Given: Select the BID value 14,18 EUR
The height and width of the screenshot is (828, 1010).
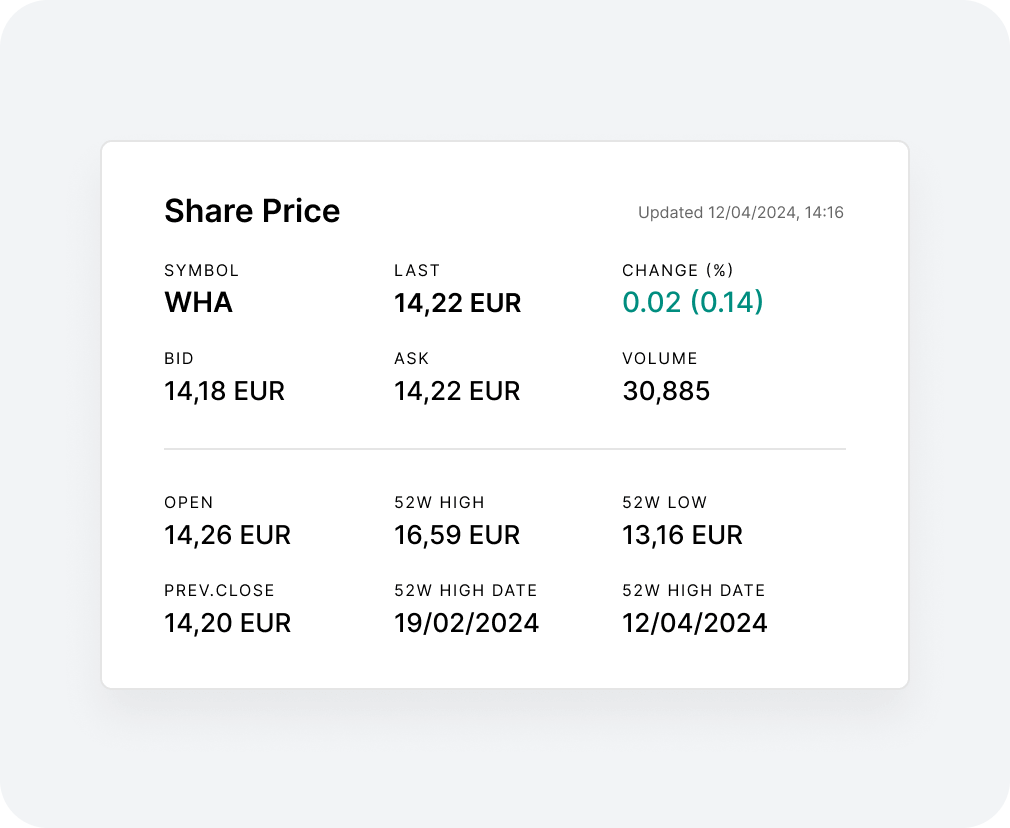Looking at the screenshot, I should click(224, 391).
